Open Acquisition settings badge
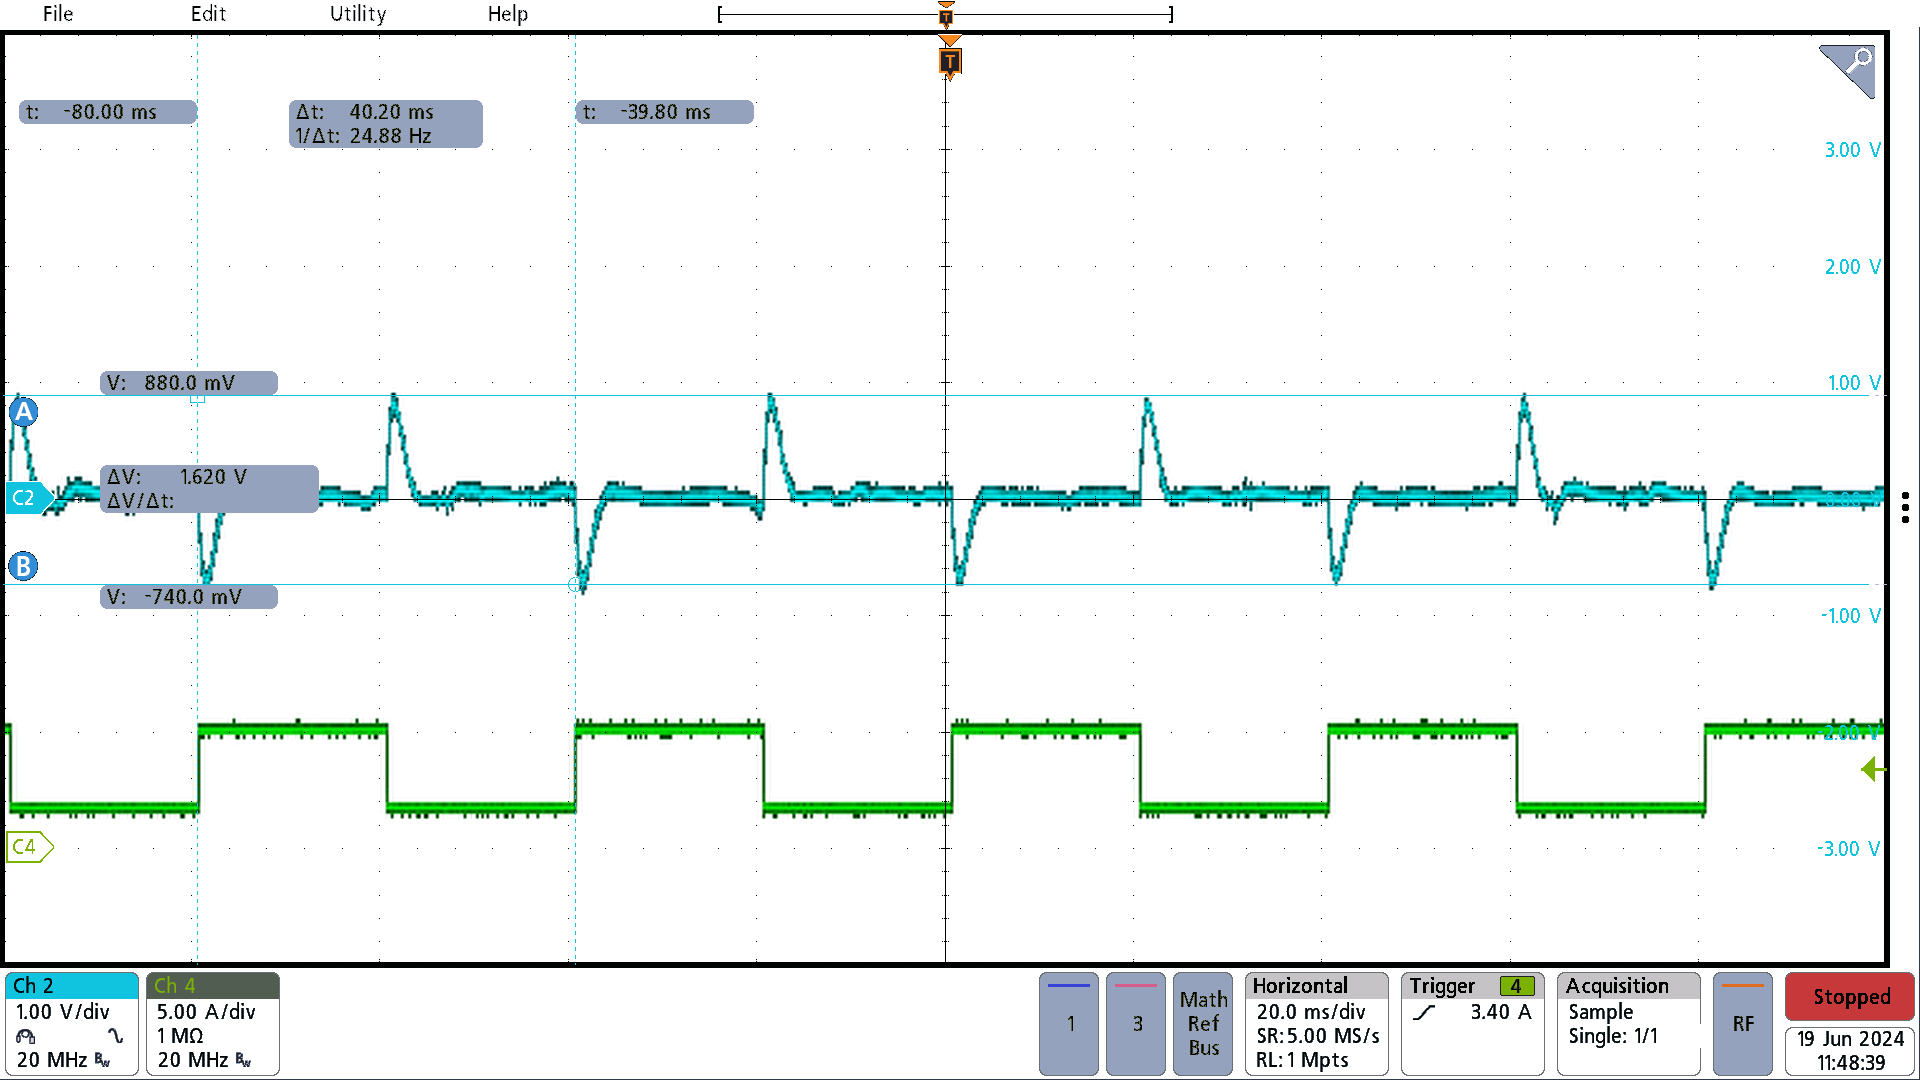 1629,1023
